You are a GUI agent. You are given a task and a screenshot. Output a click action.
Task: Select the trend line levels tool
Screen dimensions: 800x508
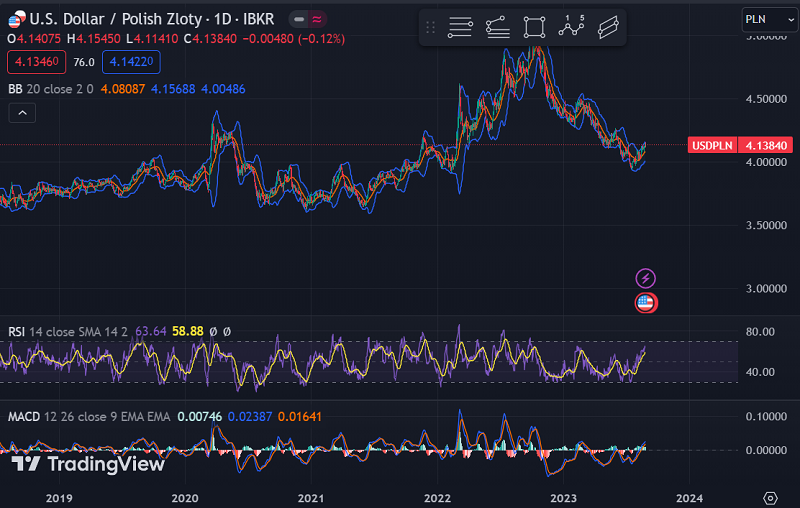tap(496, 28)
